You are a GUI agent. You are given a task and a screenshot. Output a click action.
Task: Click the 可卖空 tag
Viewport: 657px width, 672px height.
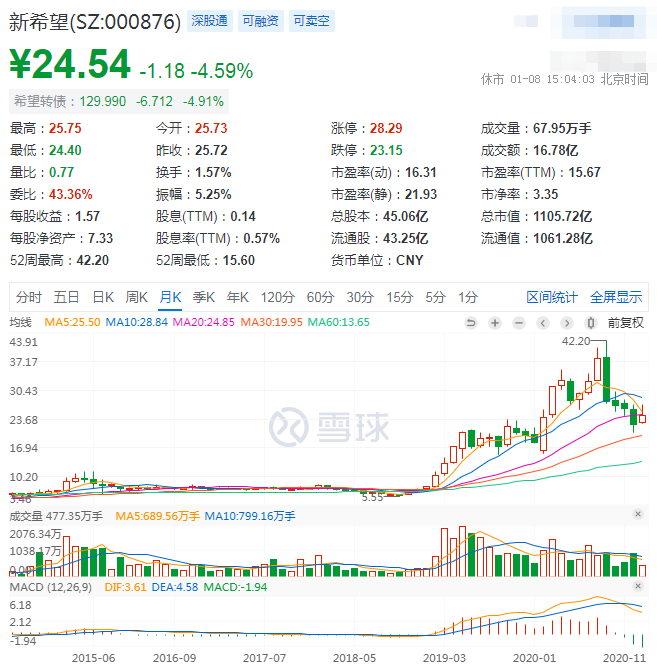click(x=312, y=21)
